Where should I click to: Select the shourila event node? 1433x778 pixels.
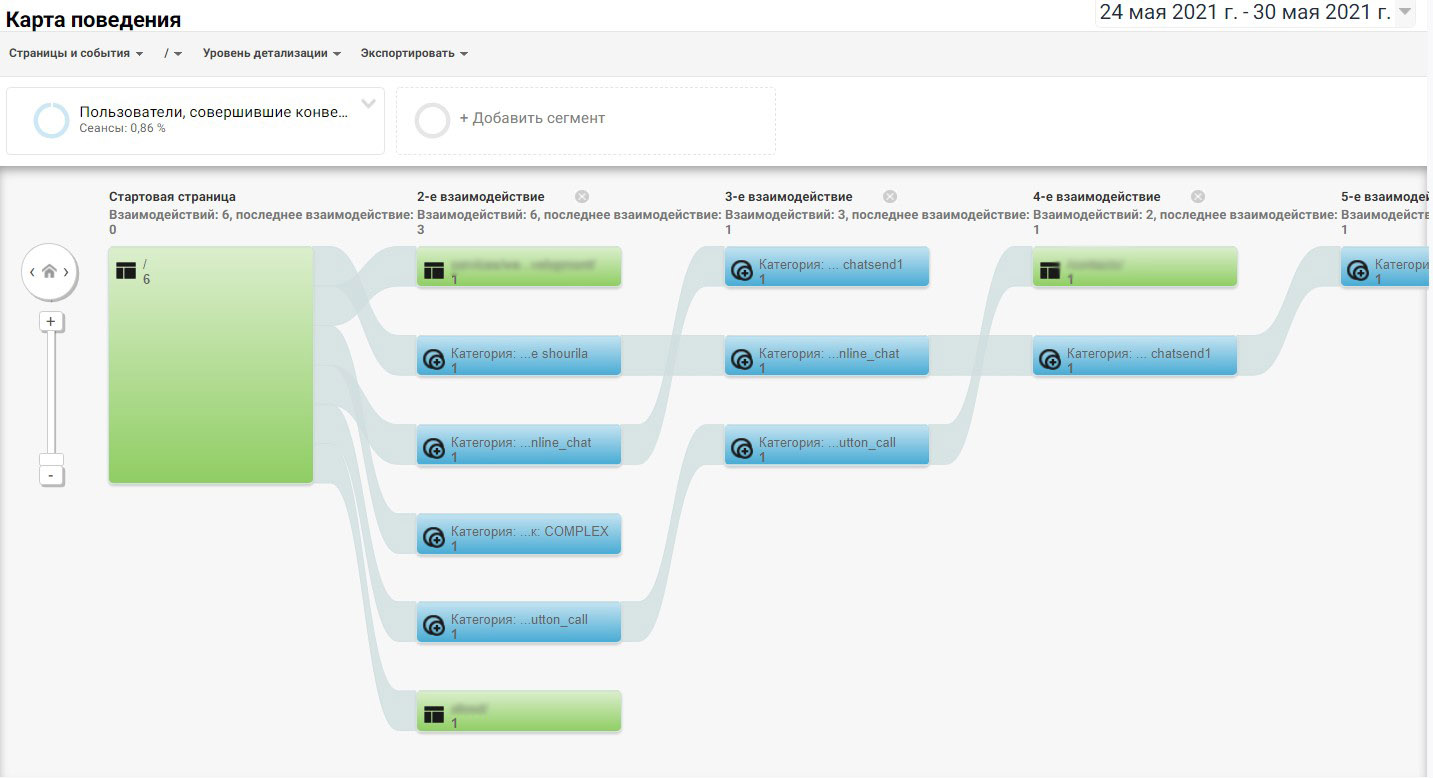[519, 355]
